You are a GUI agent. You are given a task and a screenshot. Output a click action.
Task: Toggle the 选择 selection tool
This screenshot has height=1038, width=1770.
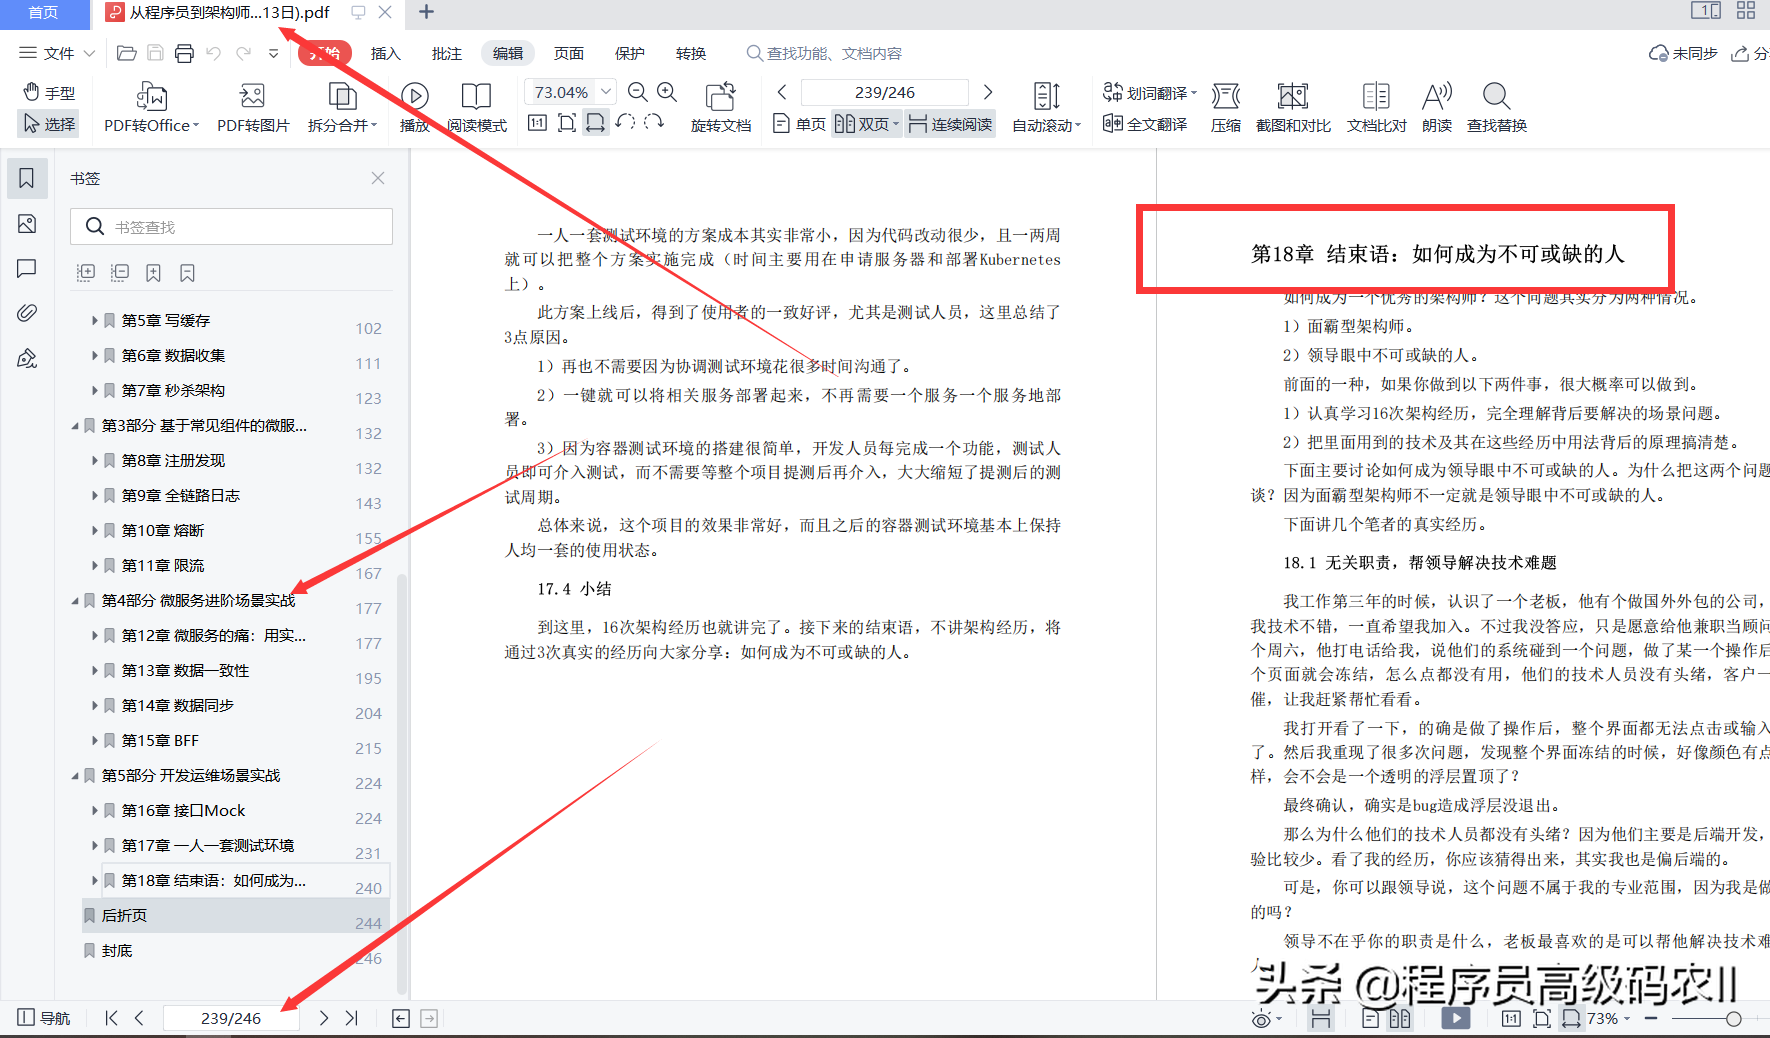click(49, 124)
